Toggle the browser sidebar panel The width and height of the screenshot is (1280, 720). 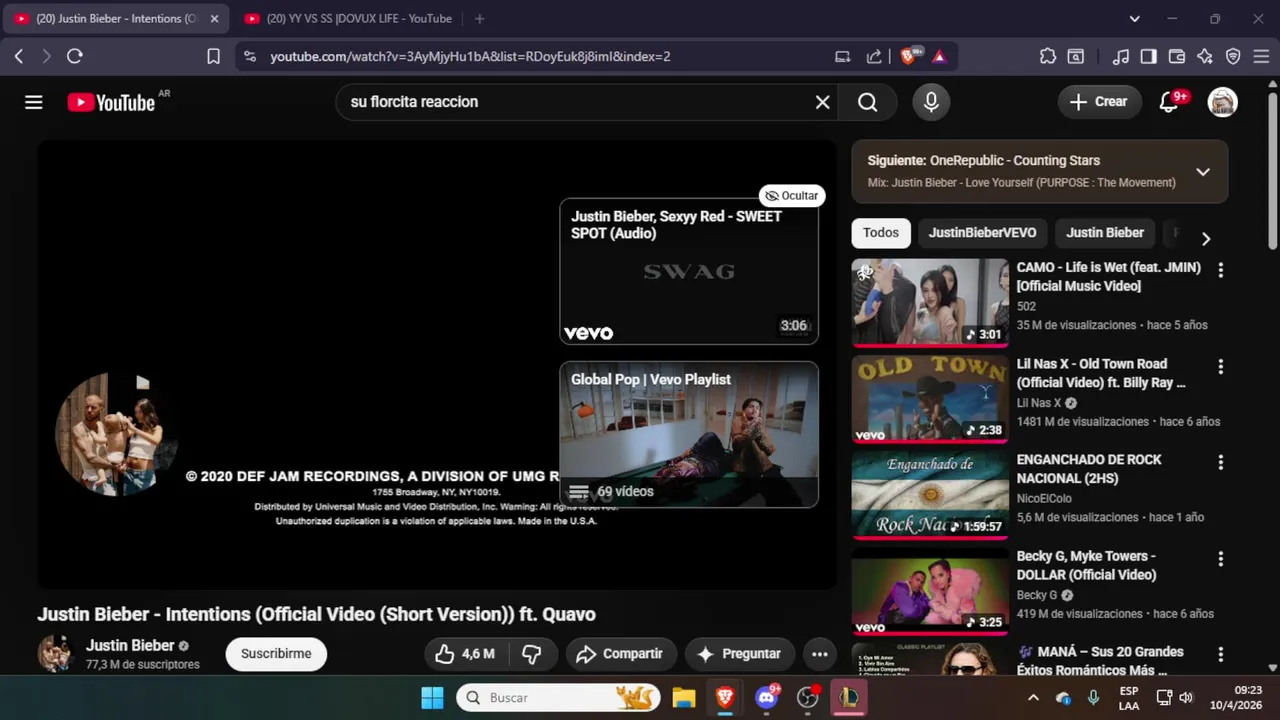[x=1149, y=57]
